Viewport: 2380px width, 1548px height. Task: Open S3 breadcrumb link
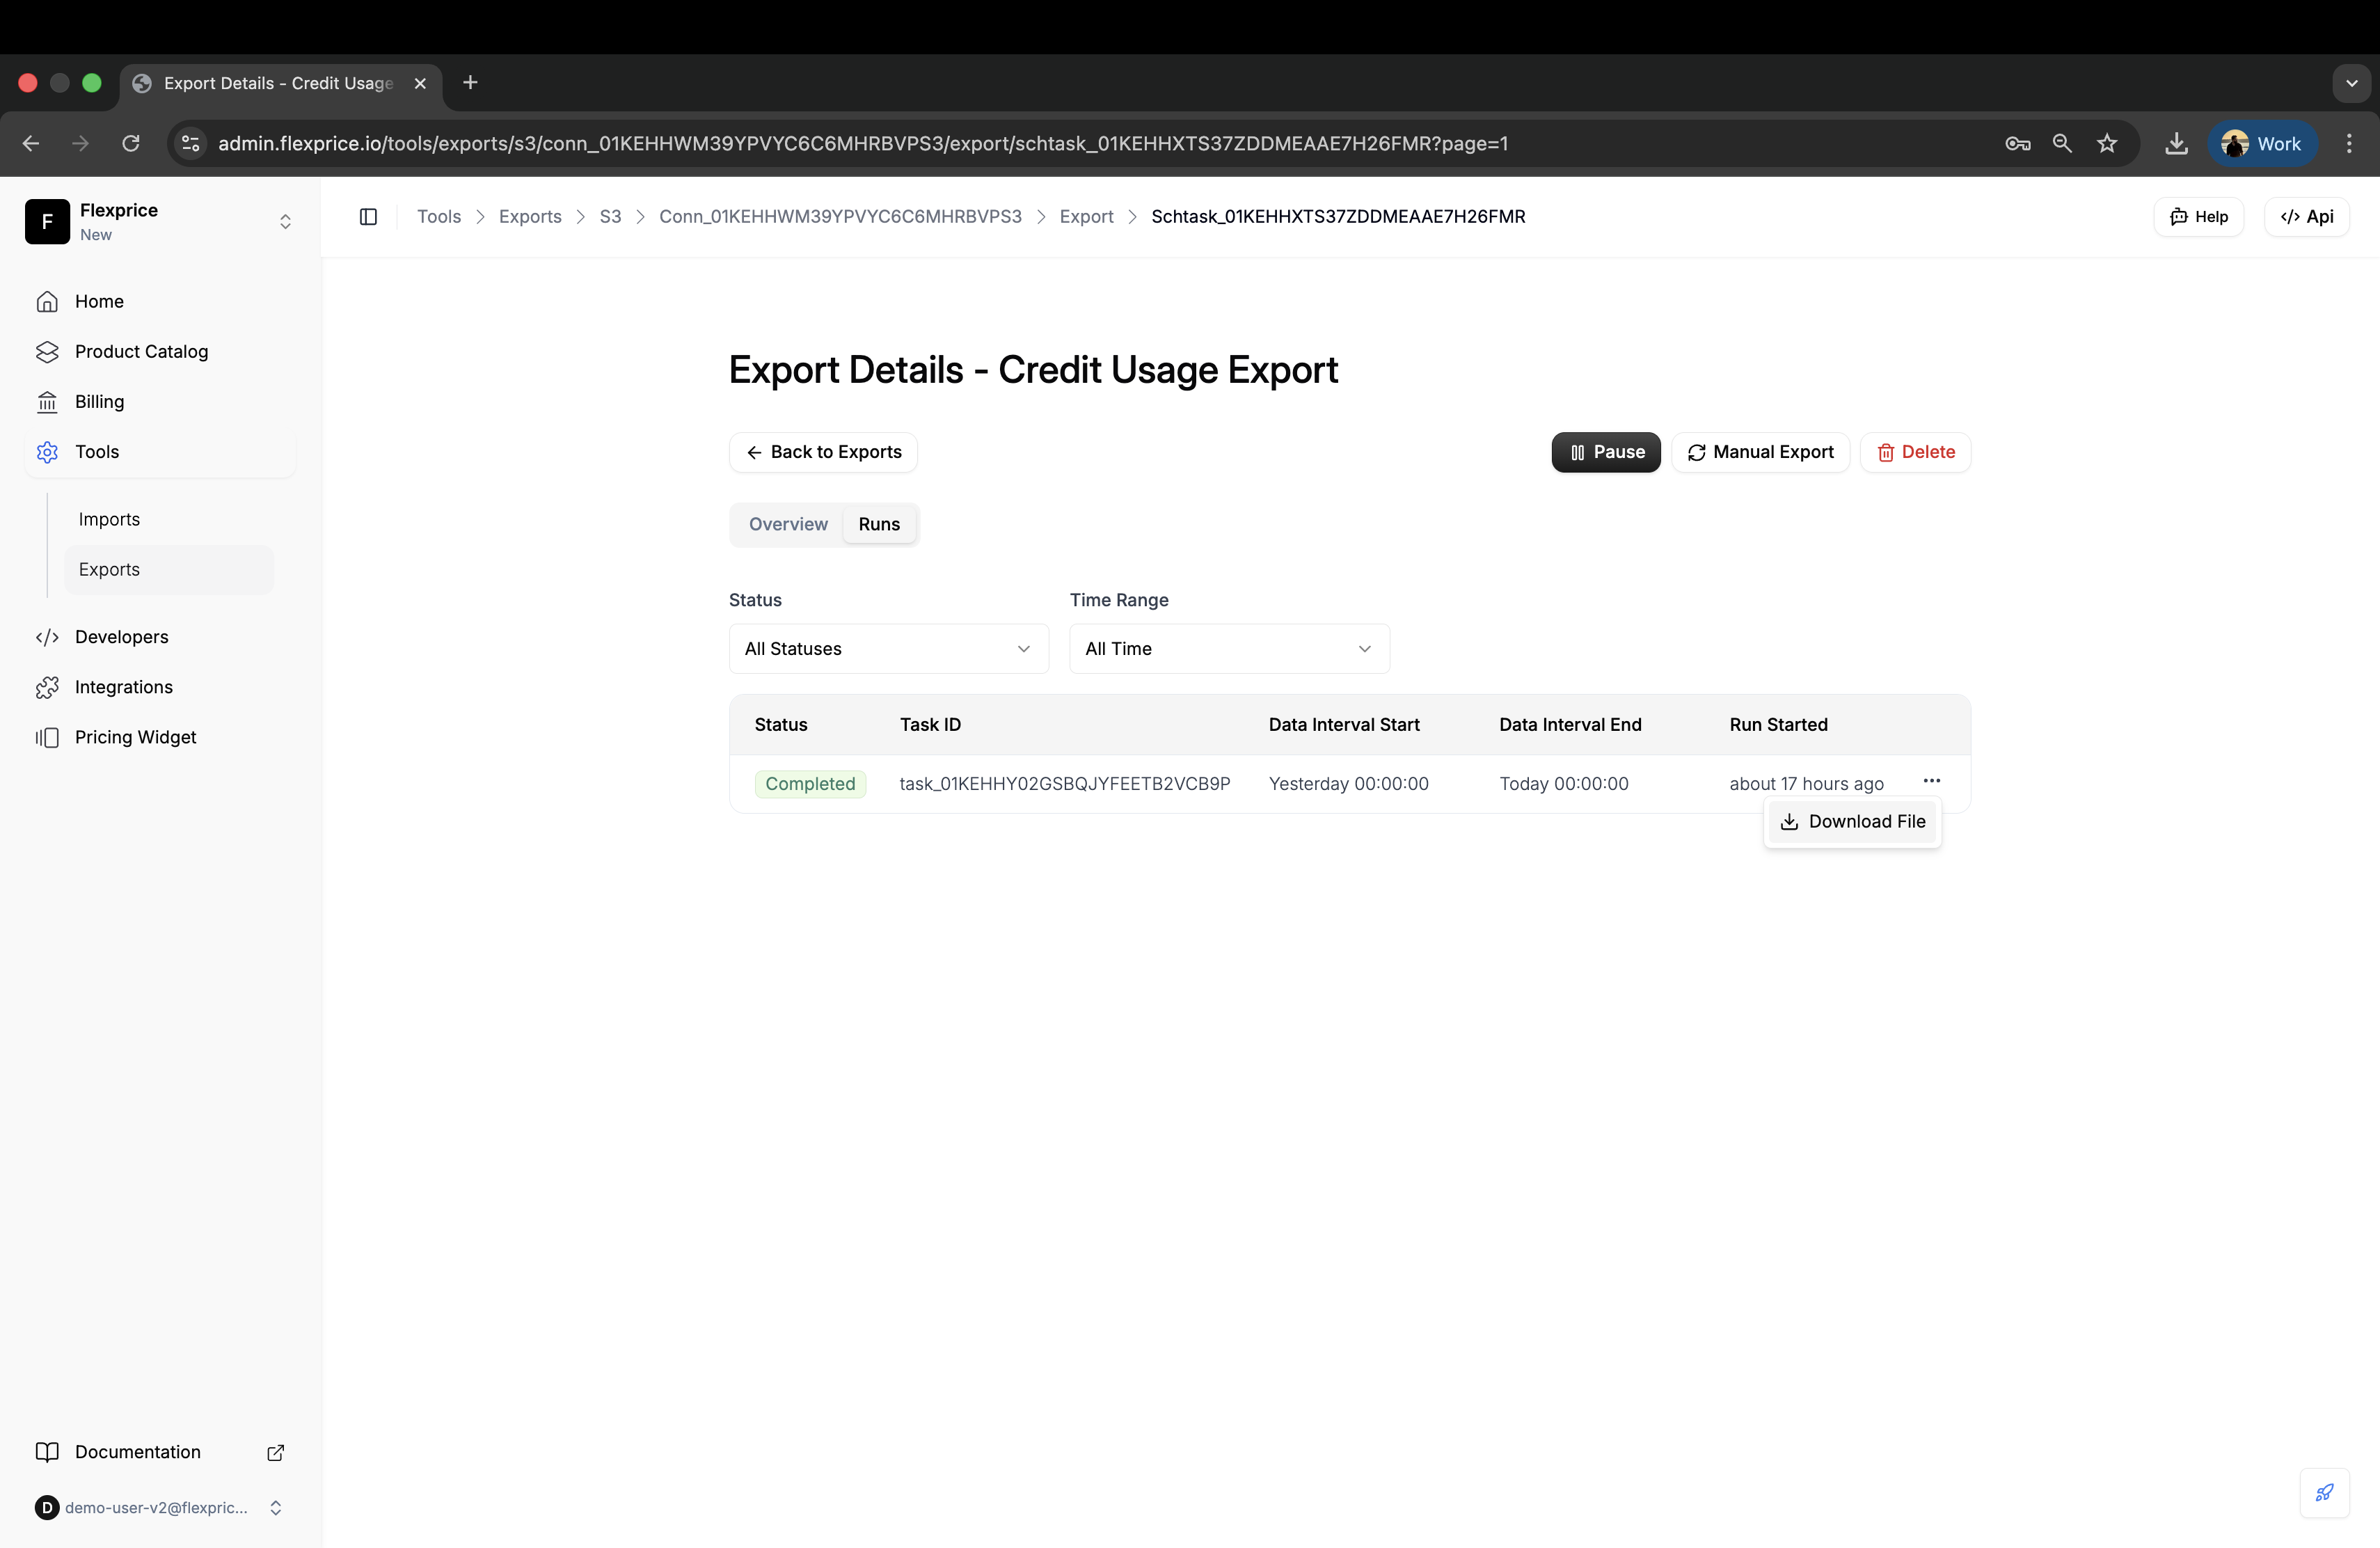(610, 217)
